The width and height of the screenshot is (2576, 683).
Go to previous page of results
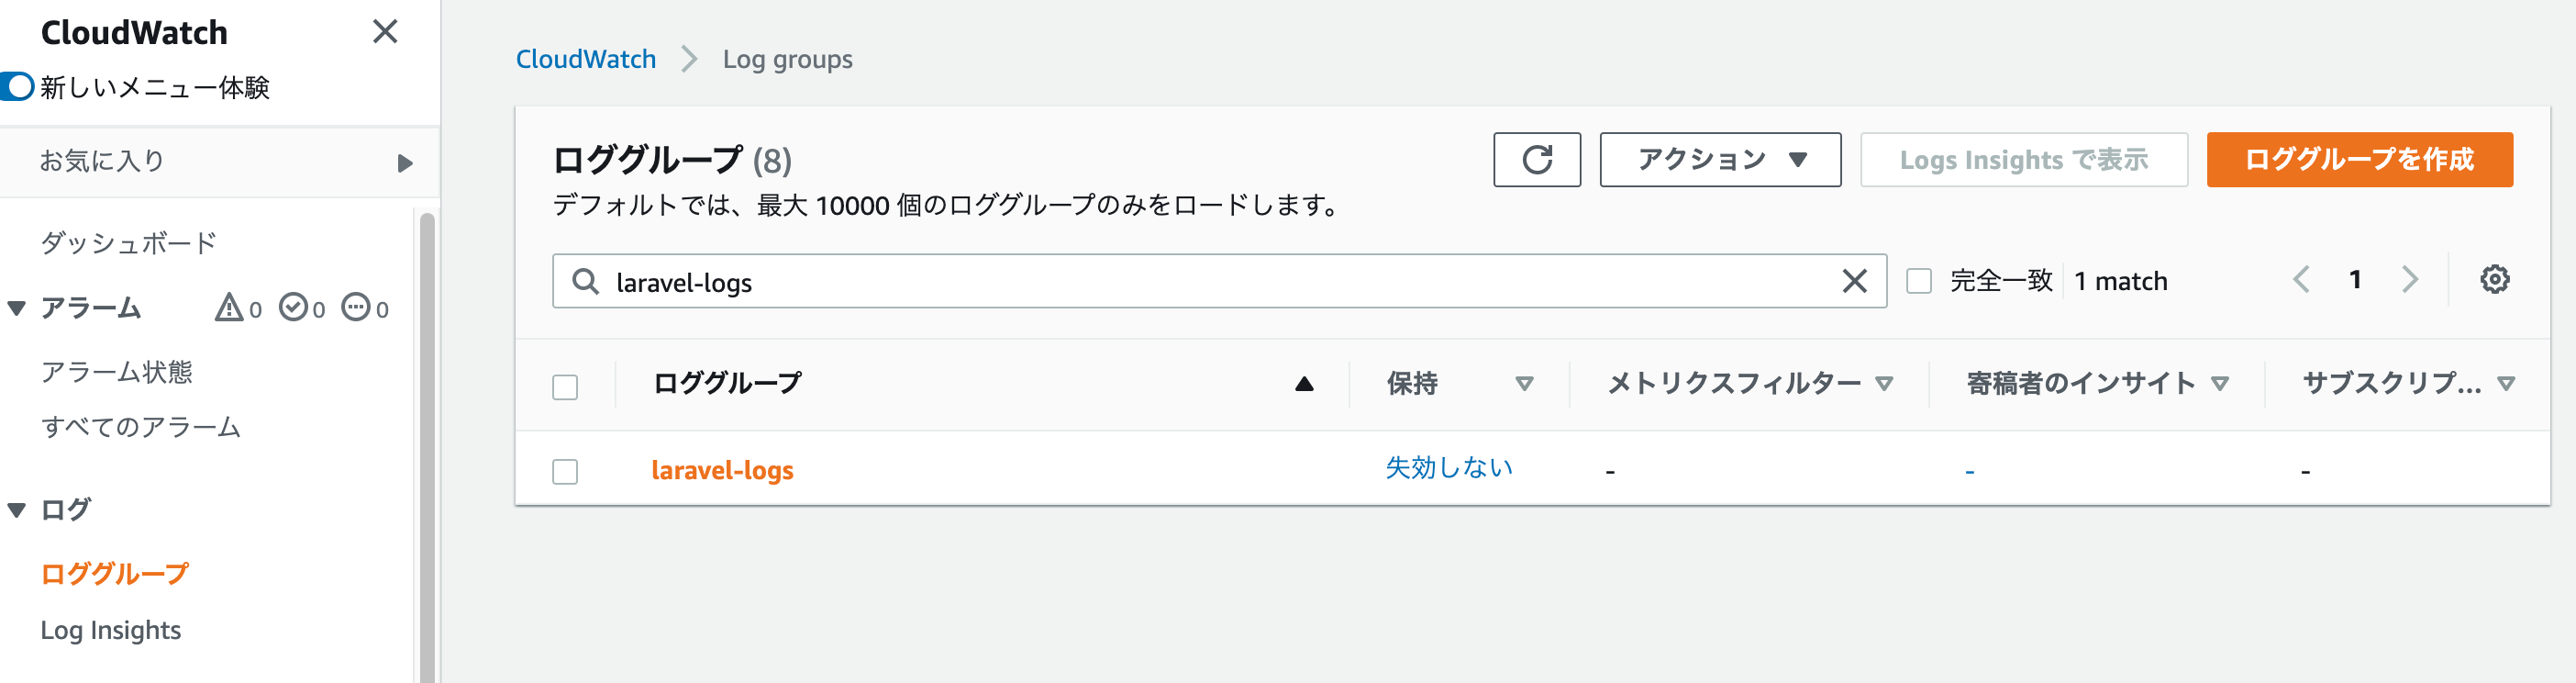pos(2301,280)
